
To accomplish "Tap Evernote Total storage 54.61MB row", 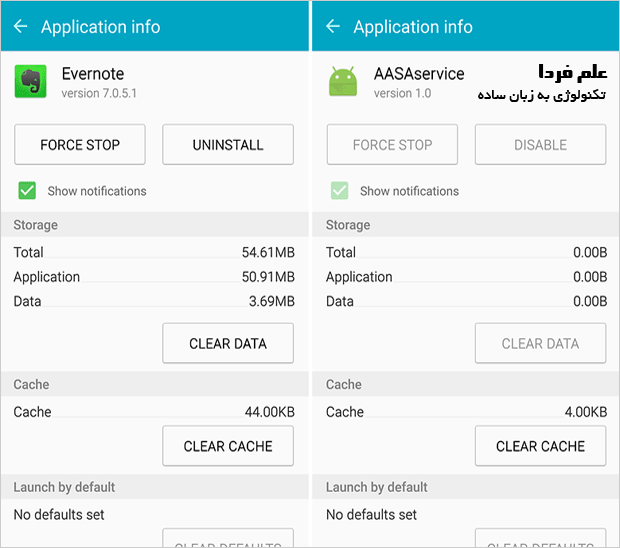I will (154, 252).
